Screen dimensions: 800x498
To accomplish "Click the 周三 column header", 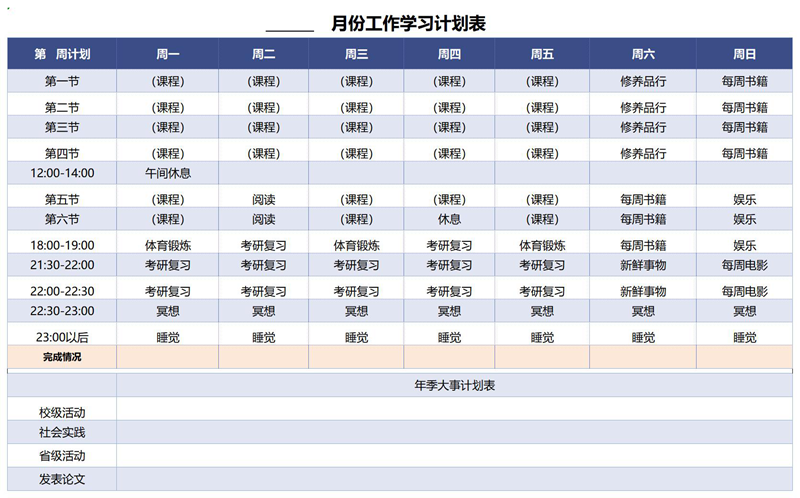I will pos(356,54).
